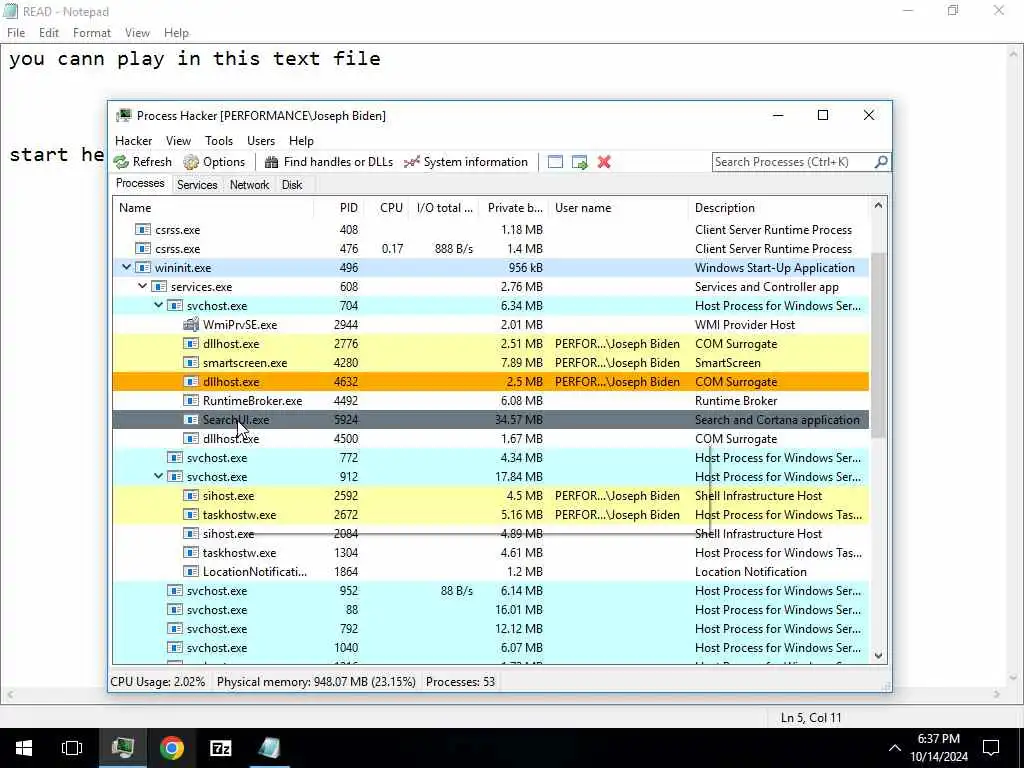Open Notepad's Edit menu
1024x768 pixels.
pyautogui.click(x=49, y=33)
